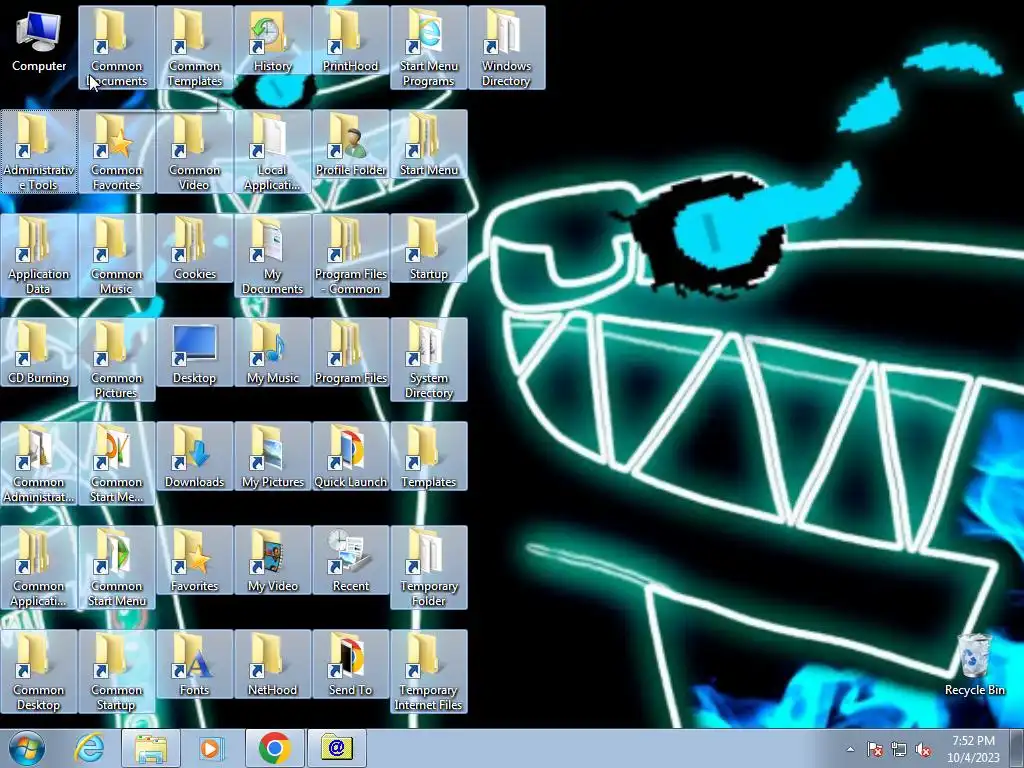Open Action Center flag tray icon
The image size is (1024, 768).
click(x=874, y=749)
